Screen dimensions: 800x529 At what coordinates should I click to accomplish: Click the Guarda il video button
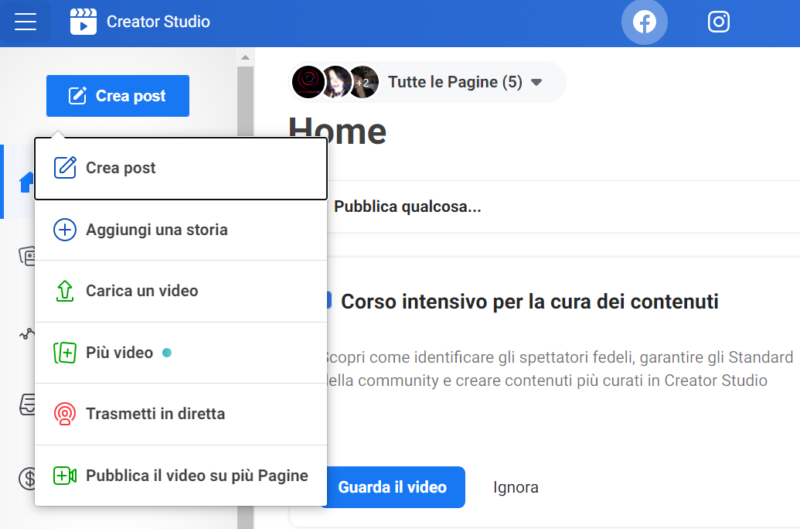(x=392, y=487)
